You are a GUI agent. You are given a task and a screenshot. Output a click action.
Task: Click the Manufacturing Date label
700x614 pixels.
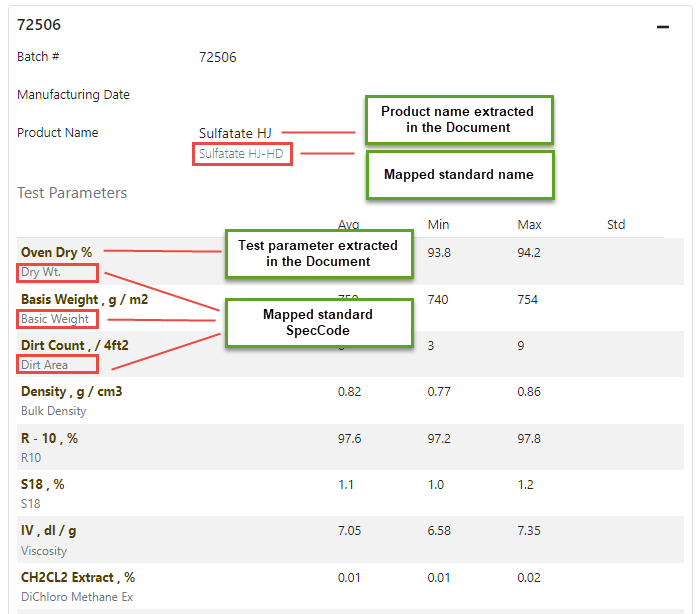(73, 95)
